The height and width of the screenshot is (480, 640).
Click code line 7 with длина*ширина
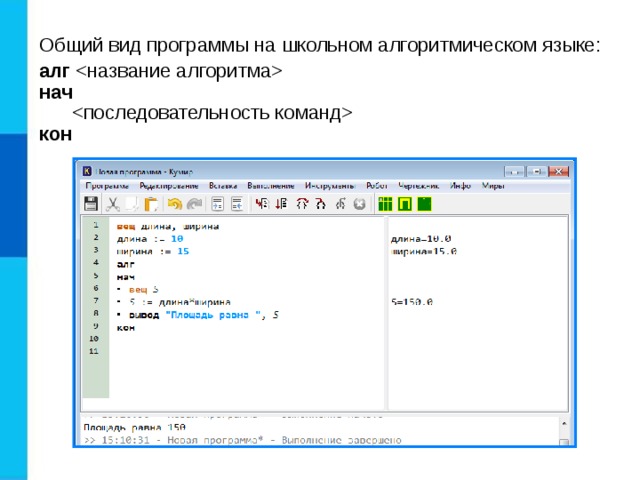click(x=180, y=302)
